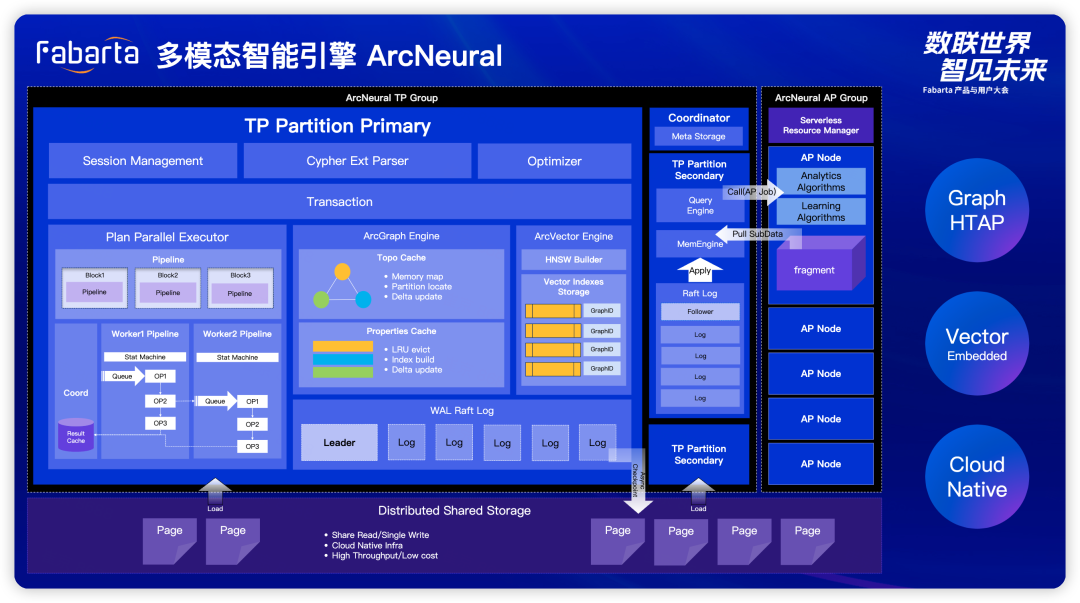The height and width of the screenshot is (603, 1080).
Task: Click the lower TP Partition Secondary box
Action: pyautogui.click(x=698, y=455)
